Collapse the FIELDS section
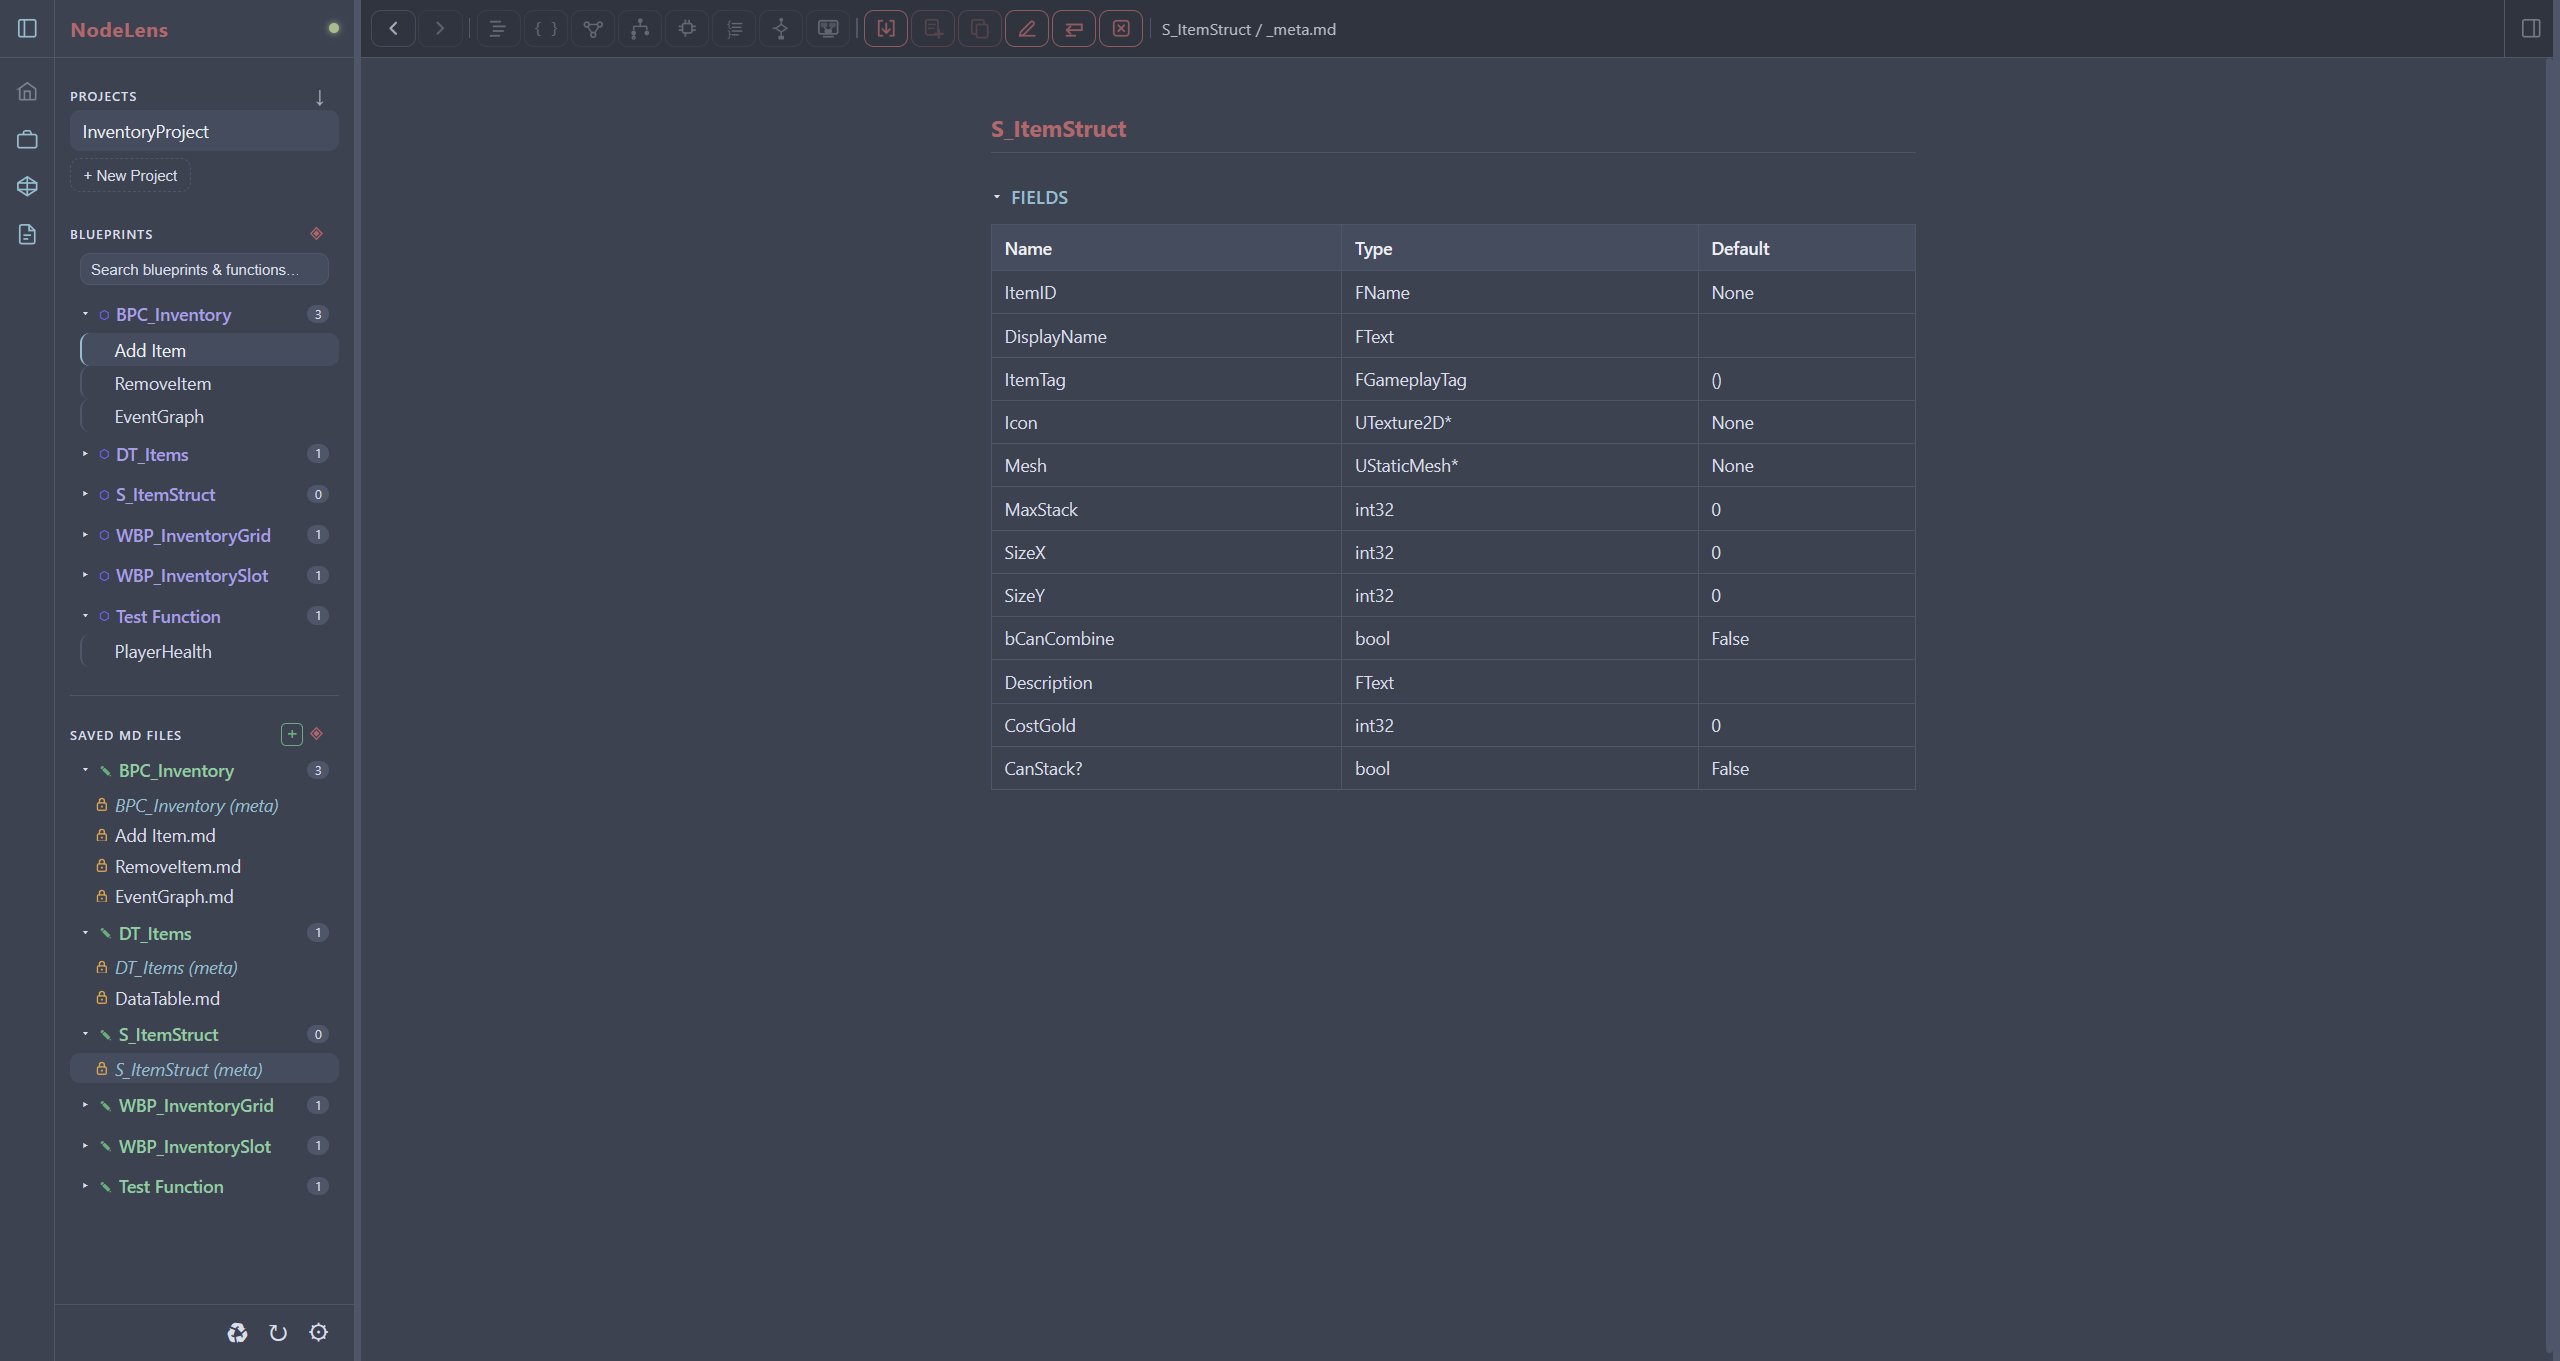 (997, 197)
